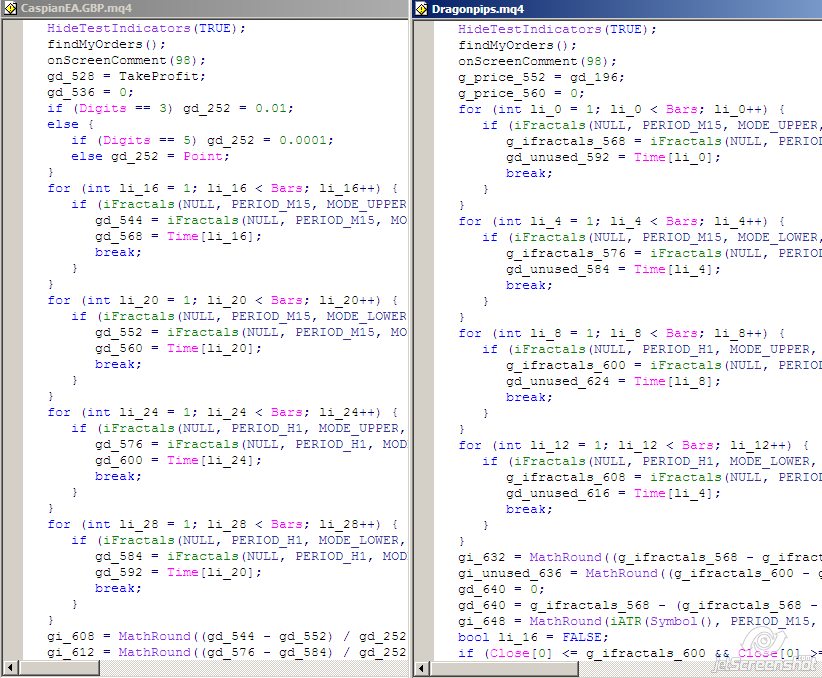The image size is (822, 678).
Task: Click the line 'else gd_252 = Point;'
Action: [x=150, y=156]
